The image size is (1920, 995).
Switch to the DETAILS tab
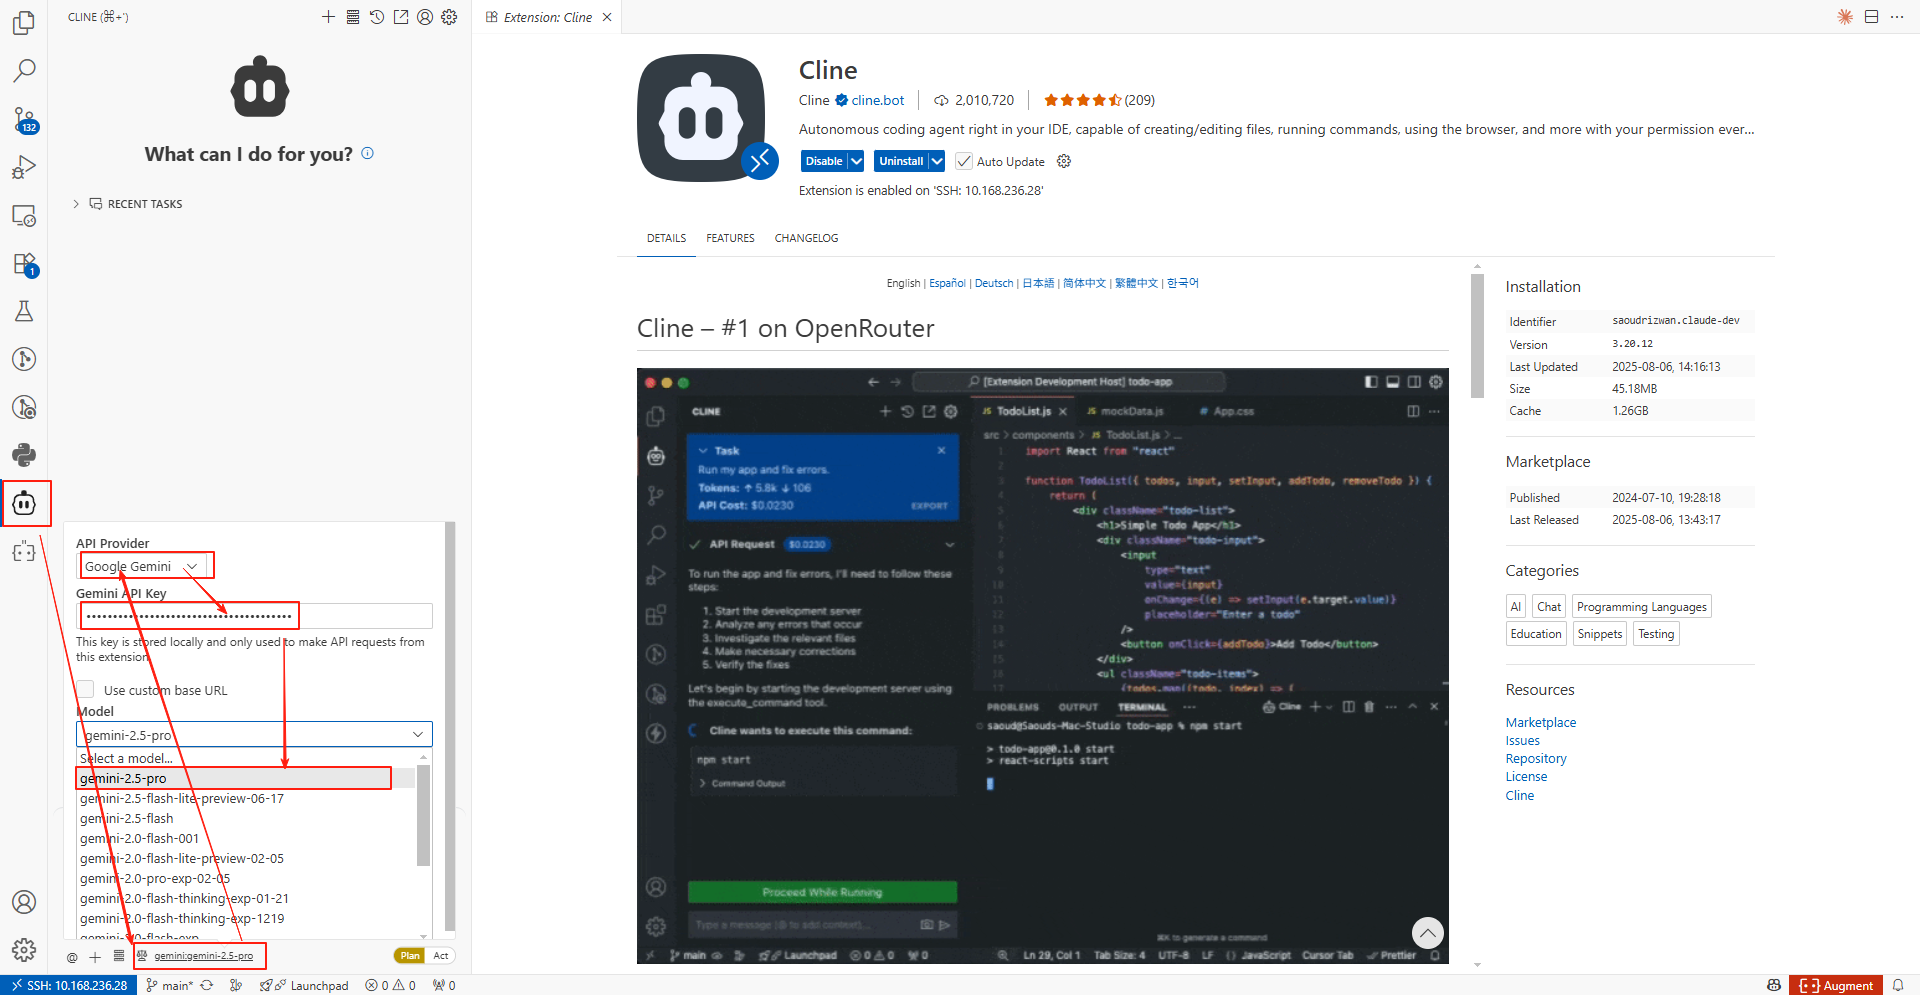pos(666,238)
